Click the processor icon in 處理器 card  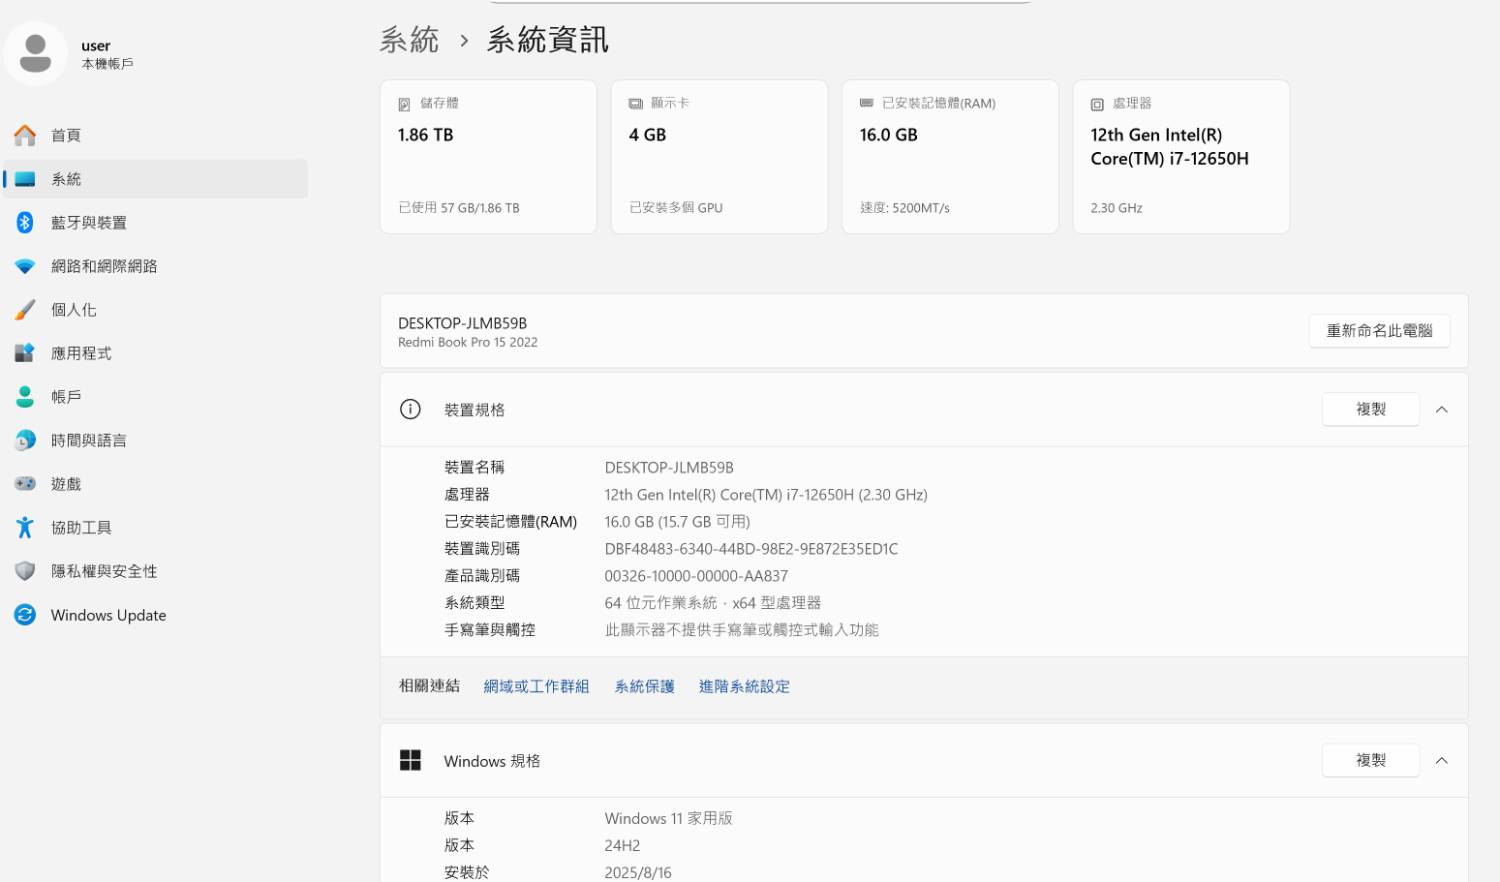1097,104
